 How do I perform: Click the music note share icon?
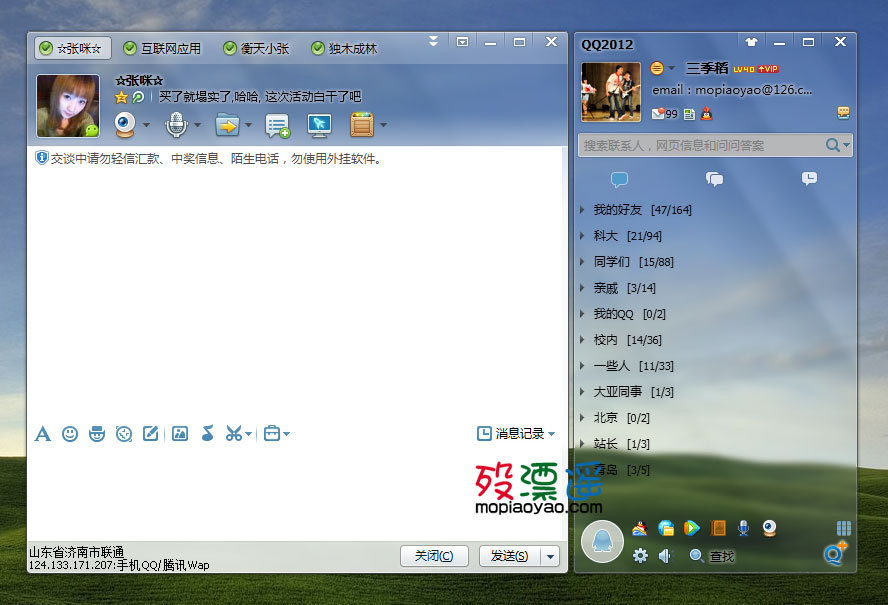pyautogui.click(x=207, y=434)
